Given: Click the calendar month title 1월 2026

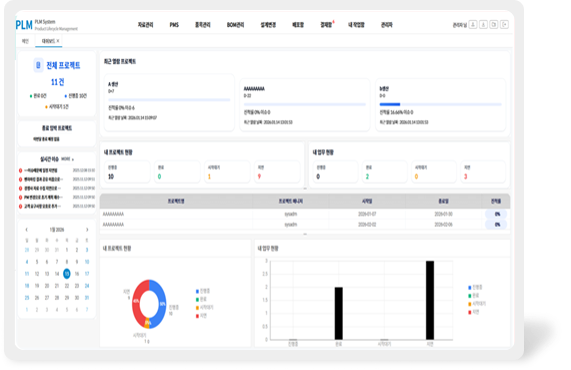Looking at the screenshot, I should [x=57, y=230].
